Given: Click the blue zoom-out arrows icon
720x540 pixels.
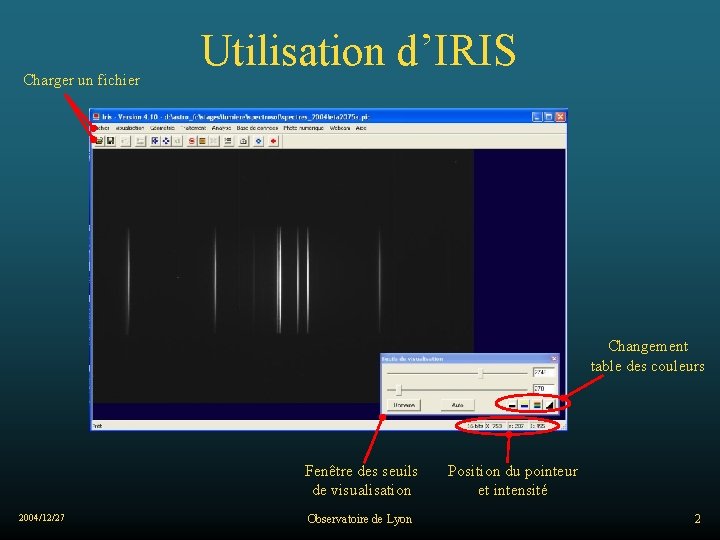Looking at the screenshot, I should [x=166, y=141].
